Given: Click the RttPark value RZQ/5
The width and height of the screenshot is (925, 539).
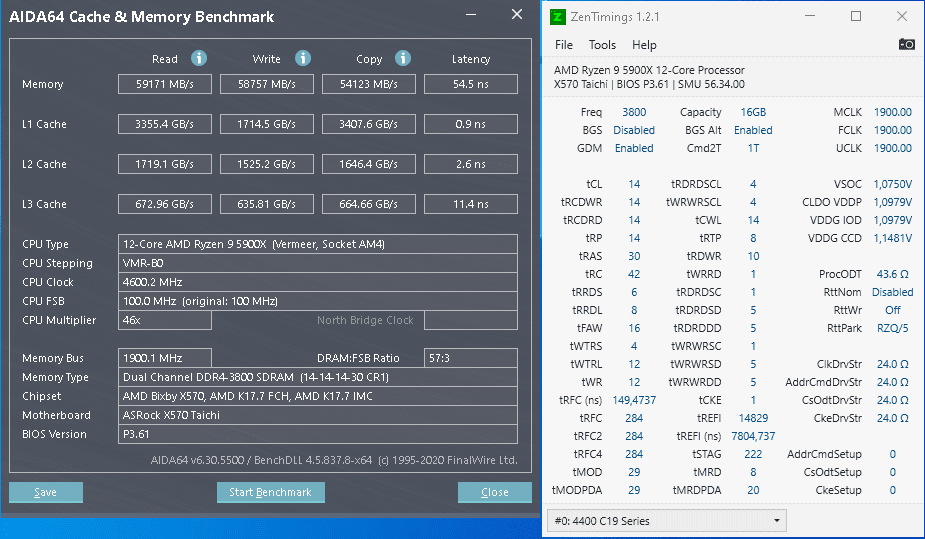Looking at the screenshot, I should coord(893,328).
